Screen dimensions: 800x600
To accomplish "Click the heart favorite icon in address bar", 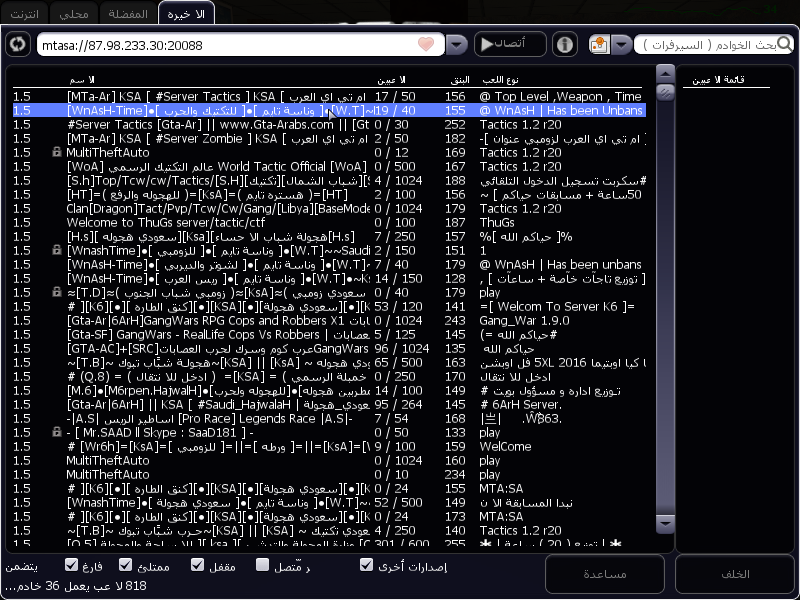I will [x=427, y=45].
